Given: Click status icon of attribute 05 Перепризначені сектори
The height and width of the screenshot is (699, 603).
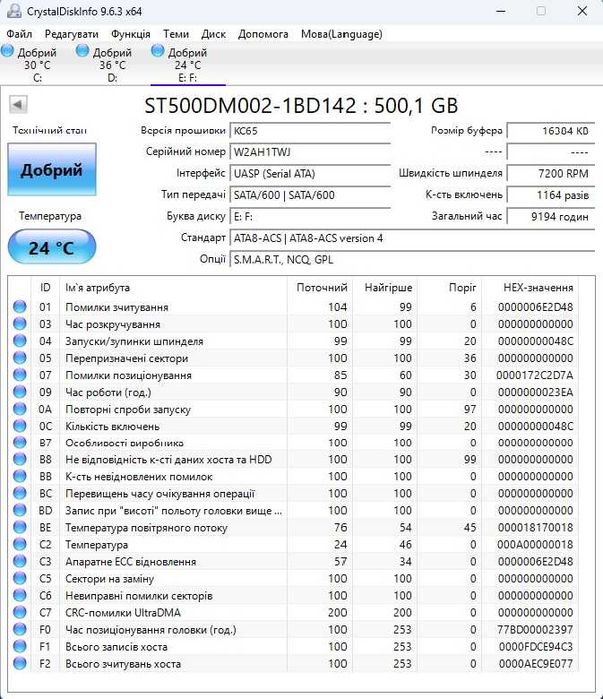Looking at the screenshot, I should (x=20, y=358).
